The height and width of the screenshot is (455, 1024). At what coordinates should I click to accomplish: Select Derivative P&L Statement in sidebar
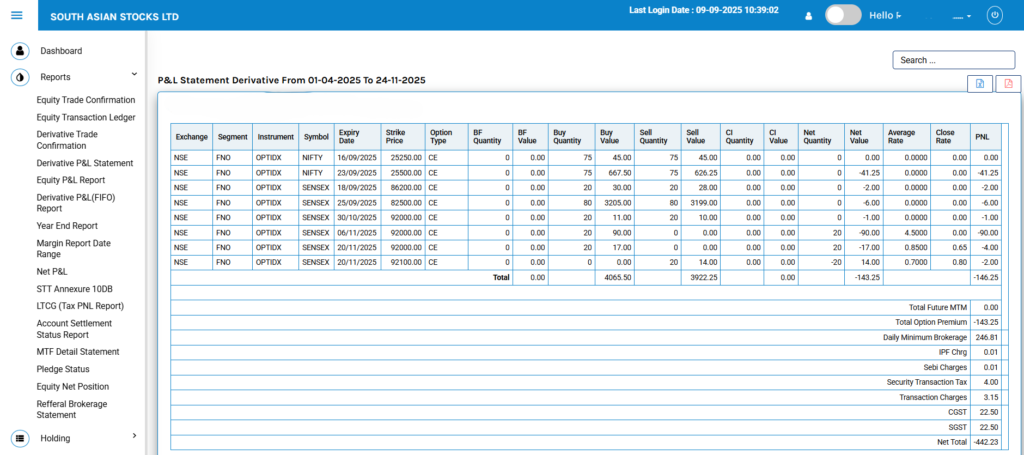coord(84,163)
